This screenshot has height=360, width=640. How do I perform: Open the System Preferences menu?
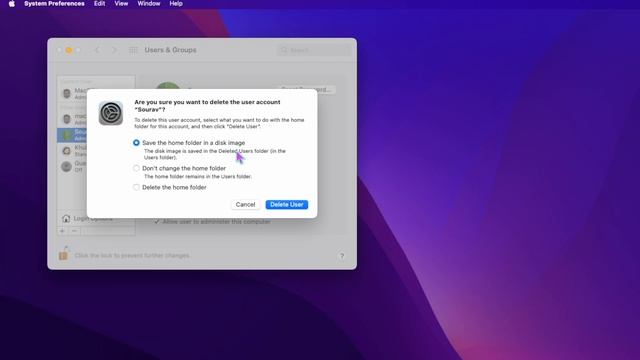(x=54, y=4)
